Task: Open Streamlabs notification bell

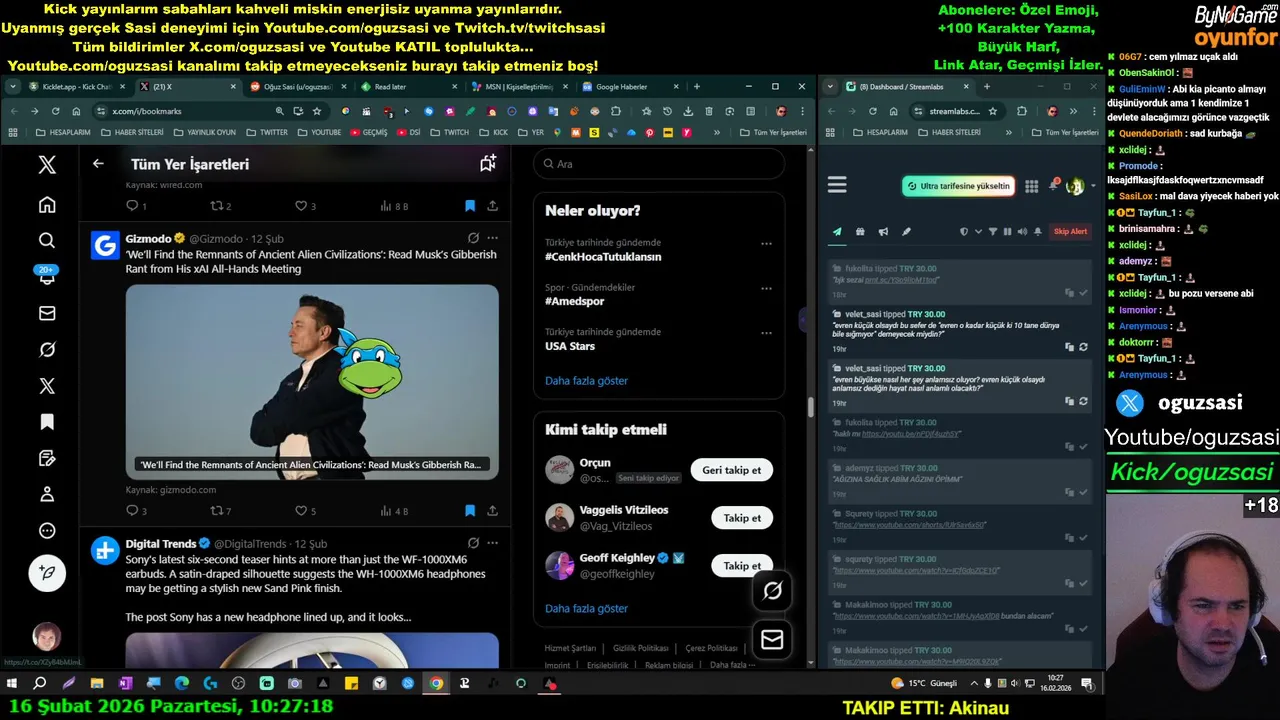Action: [1053, 186]
